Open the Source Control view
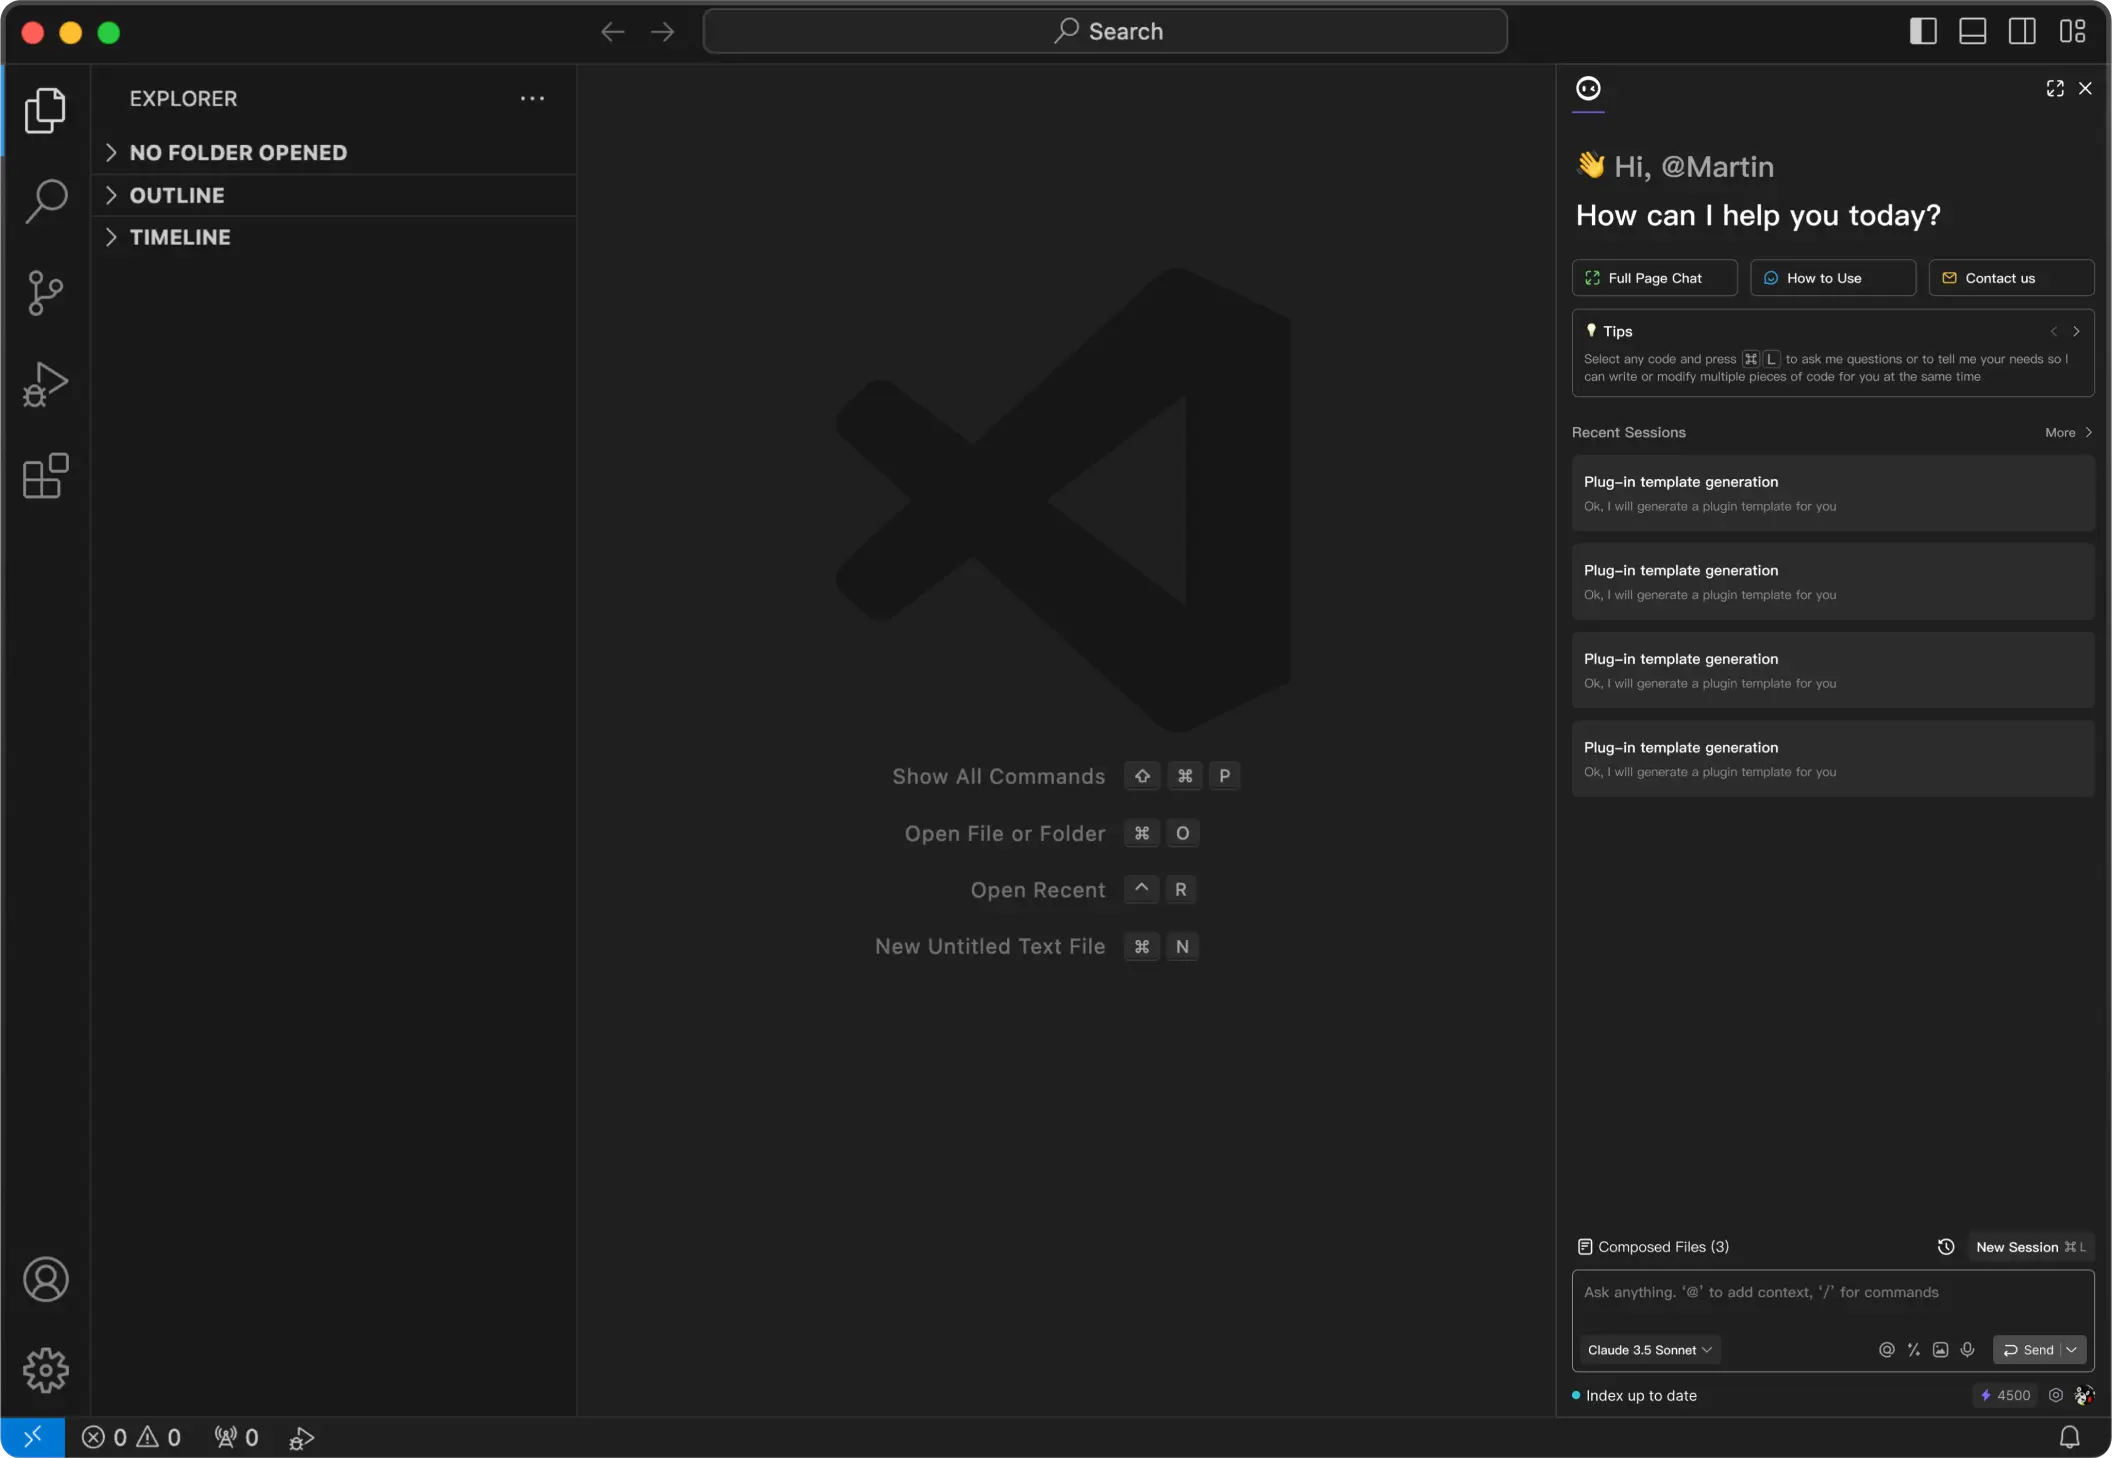The width and height of the screenshot is (2112, 1459). [x=45, y=291]
